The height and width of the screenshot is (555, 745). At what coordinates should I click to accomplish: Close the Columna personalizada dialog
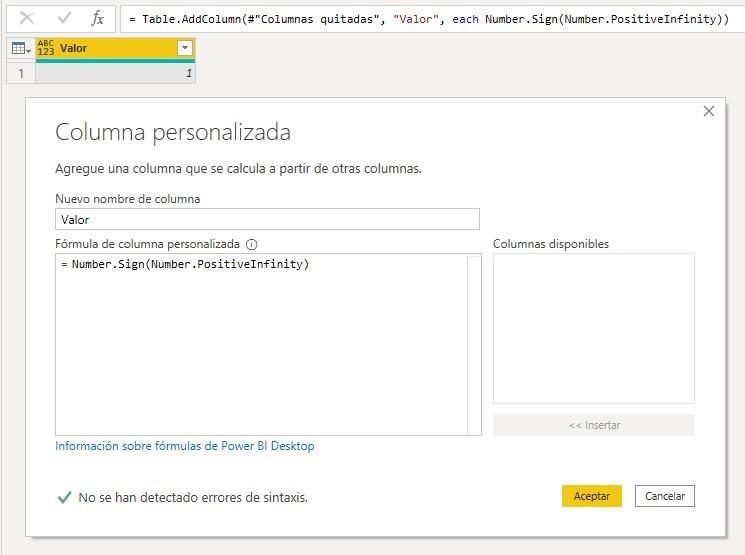[x=708, y=111]
